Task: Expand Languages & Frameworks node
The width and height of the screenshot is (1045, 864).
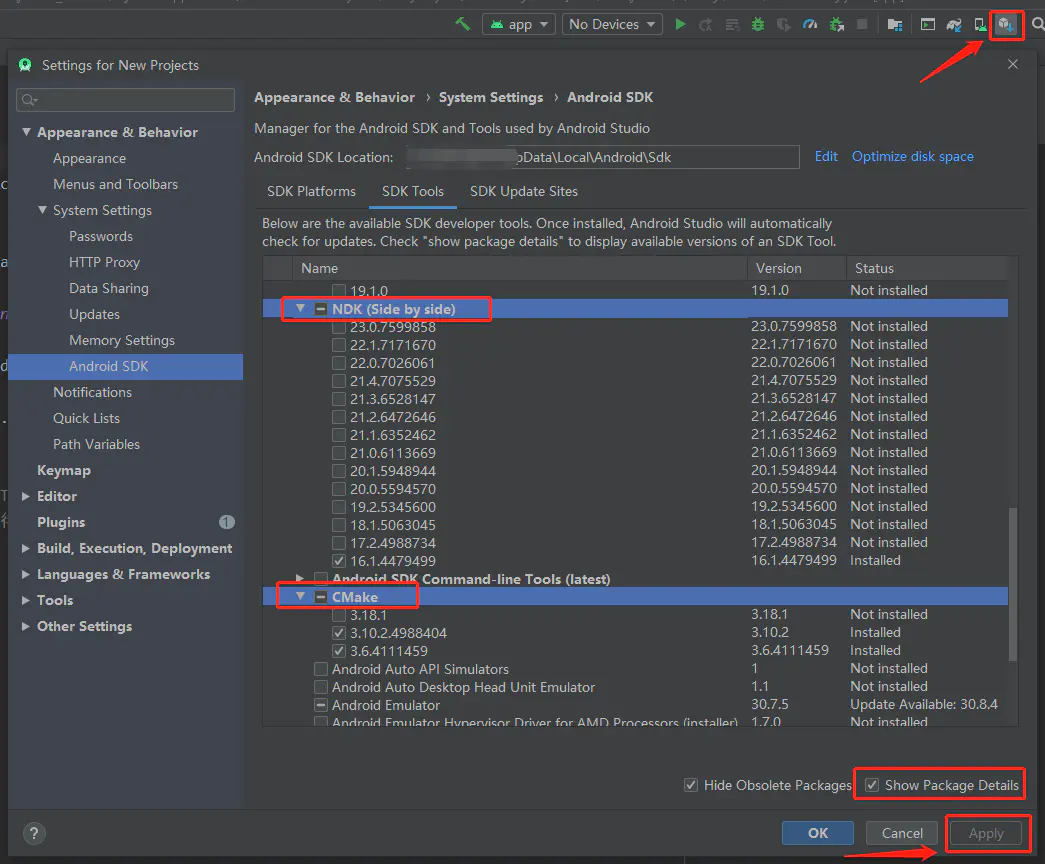Action: tap(26, 574)
